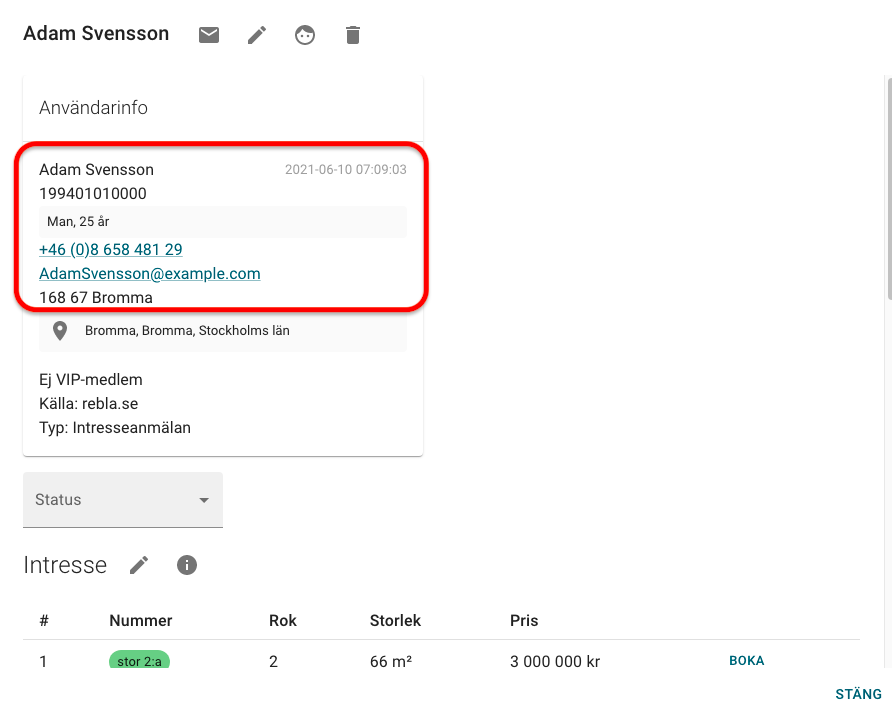
Task: Click the BOKA button
Action: 746,661
